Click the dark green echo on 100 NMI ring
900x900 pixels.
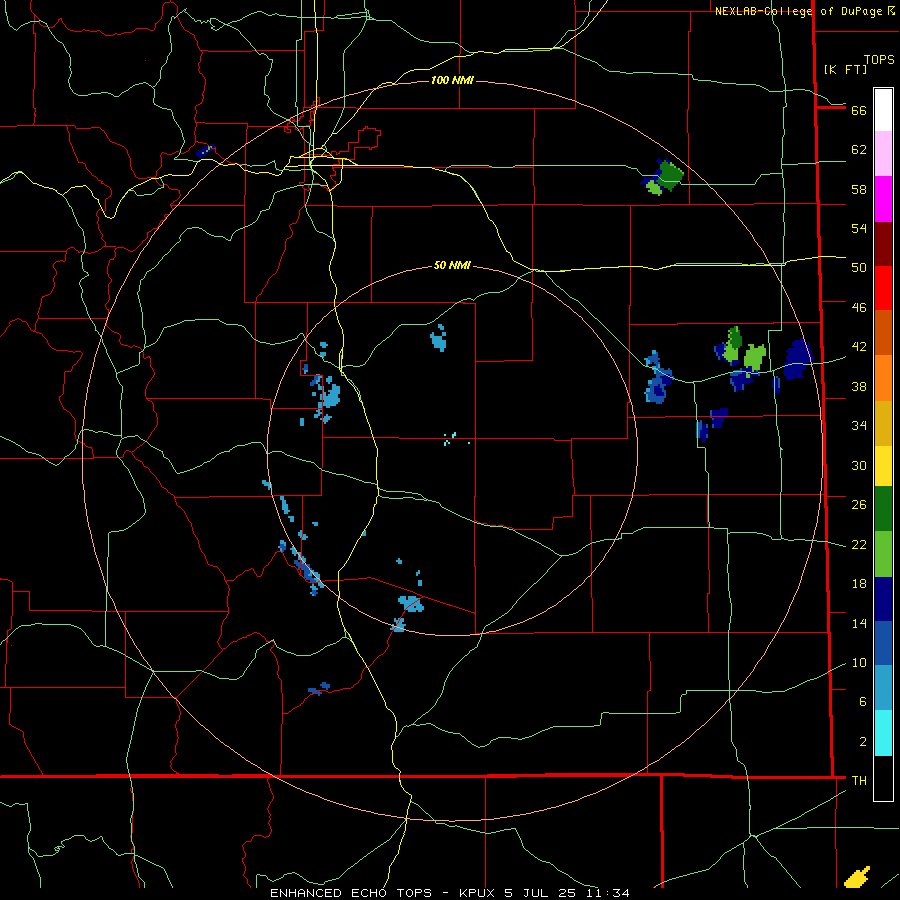pos(670,175)
